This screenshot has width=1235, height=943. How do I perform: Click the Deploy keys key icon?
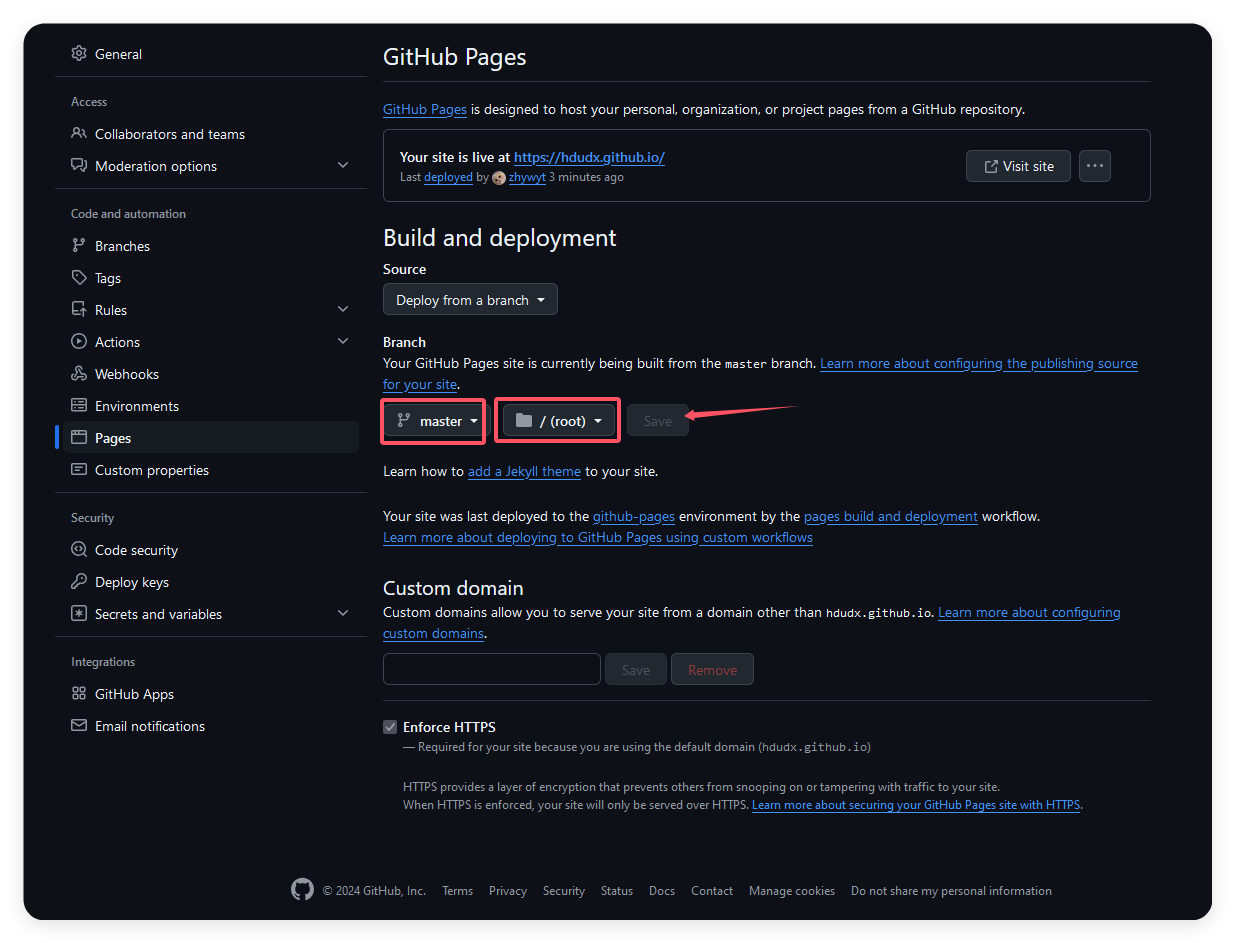(79, 582)
